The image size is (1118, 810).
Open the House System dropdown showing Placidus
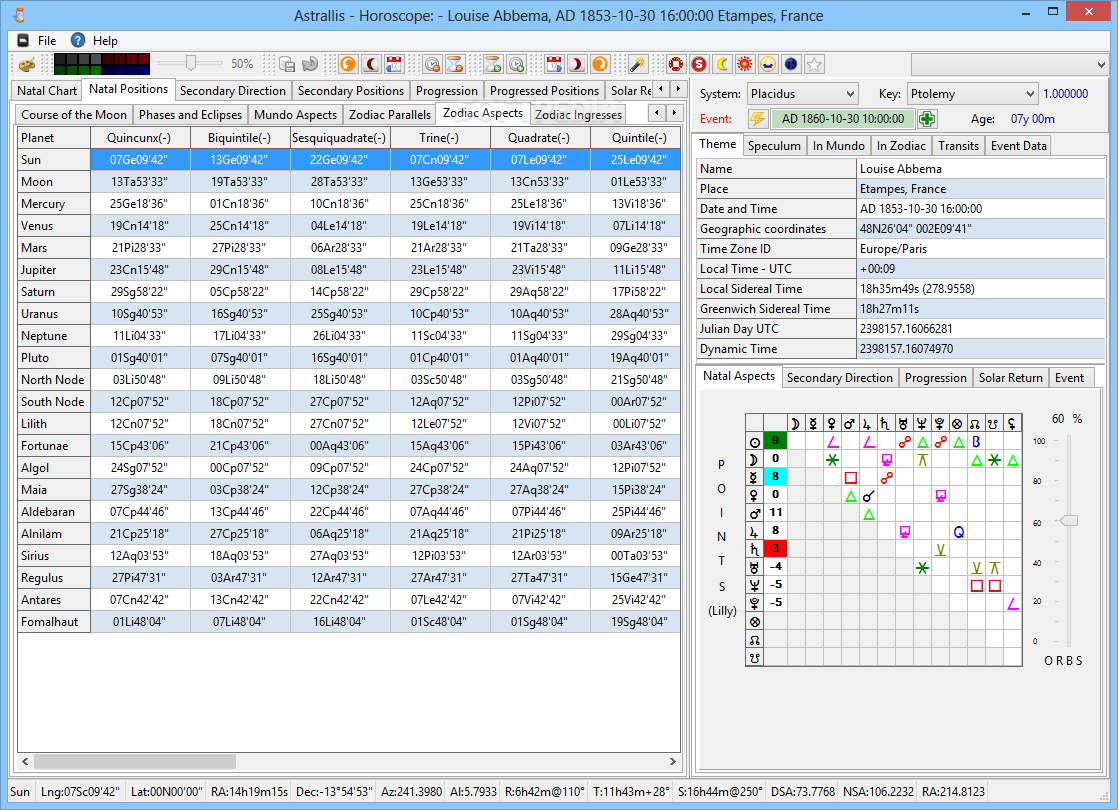pos(802,93)
